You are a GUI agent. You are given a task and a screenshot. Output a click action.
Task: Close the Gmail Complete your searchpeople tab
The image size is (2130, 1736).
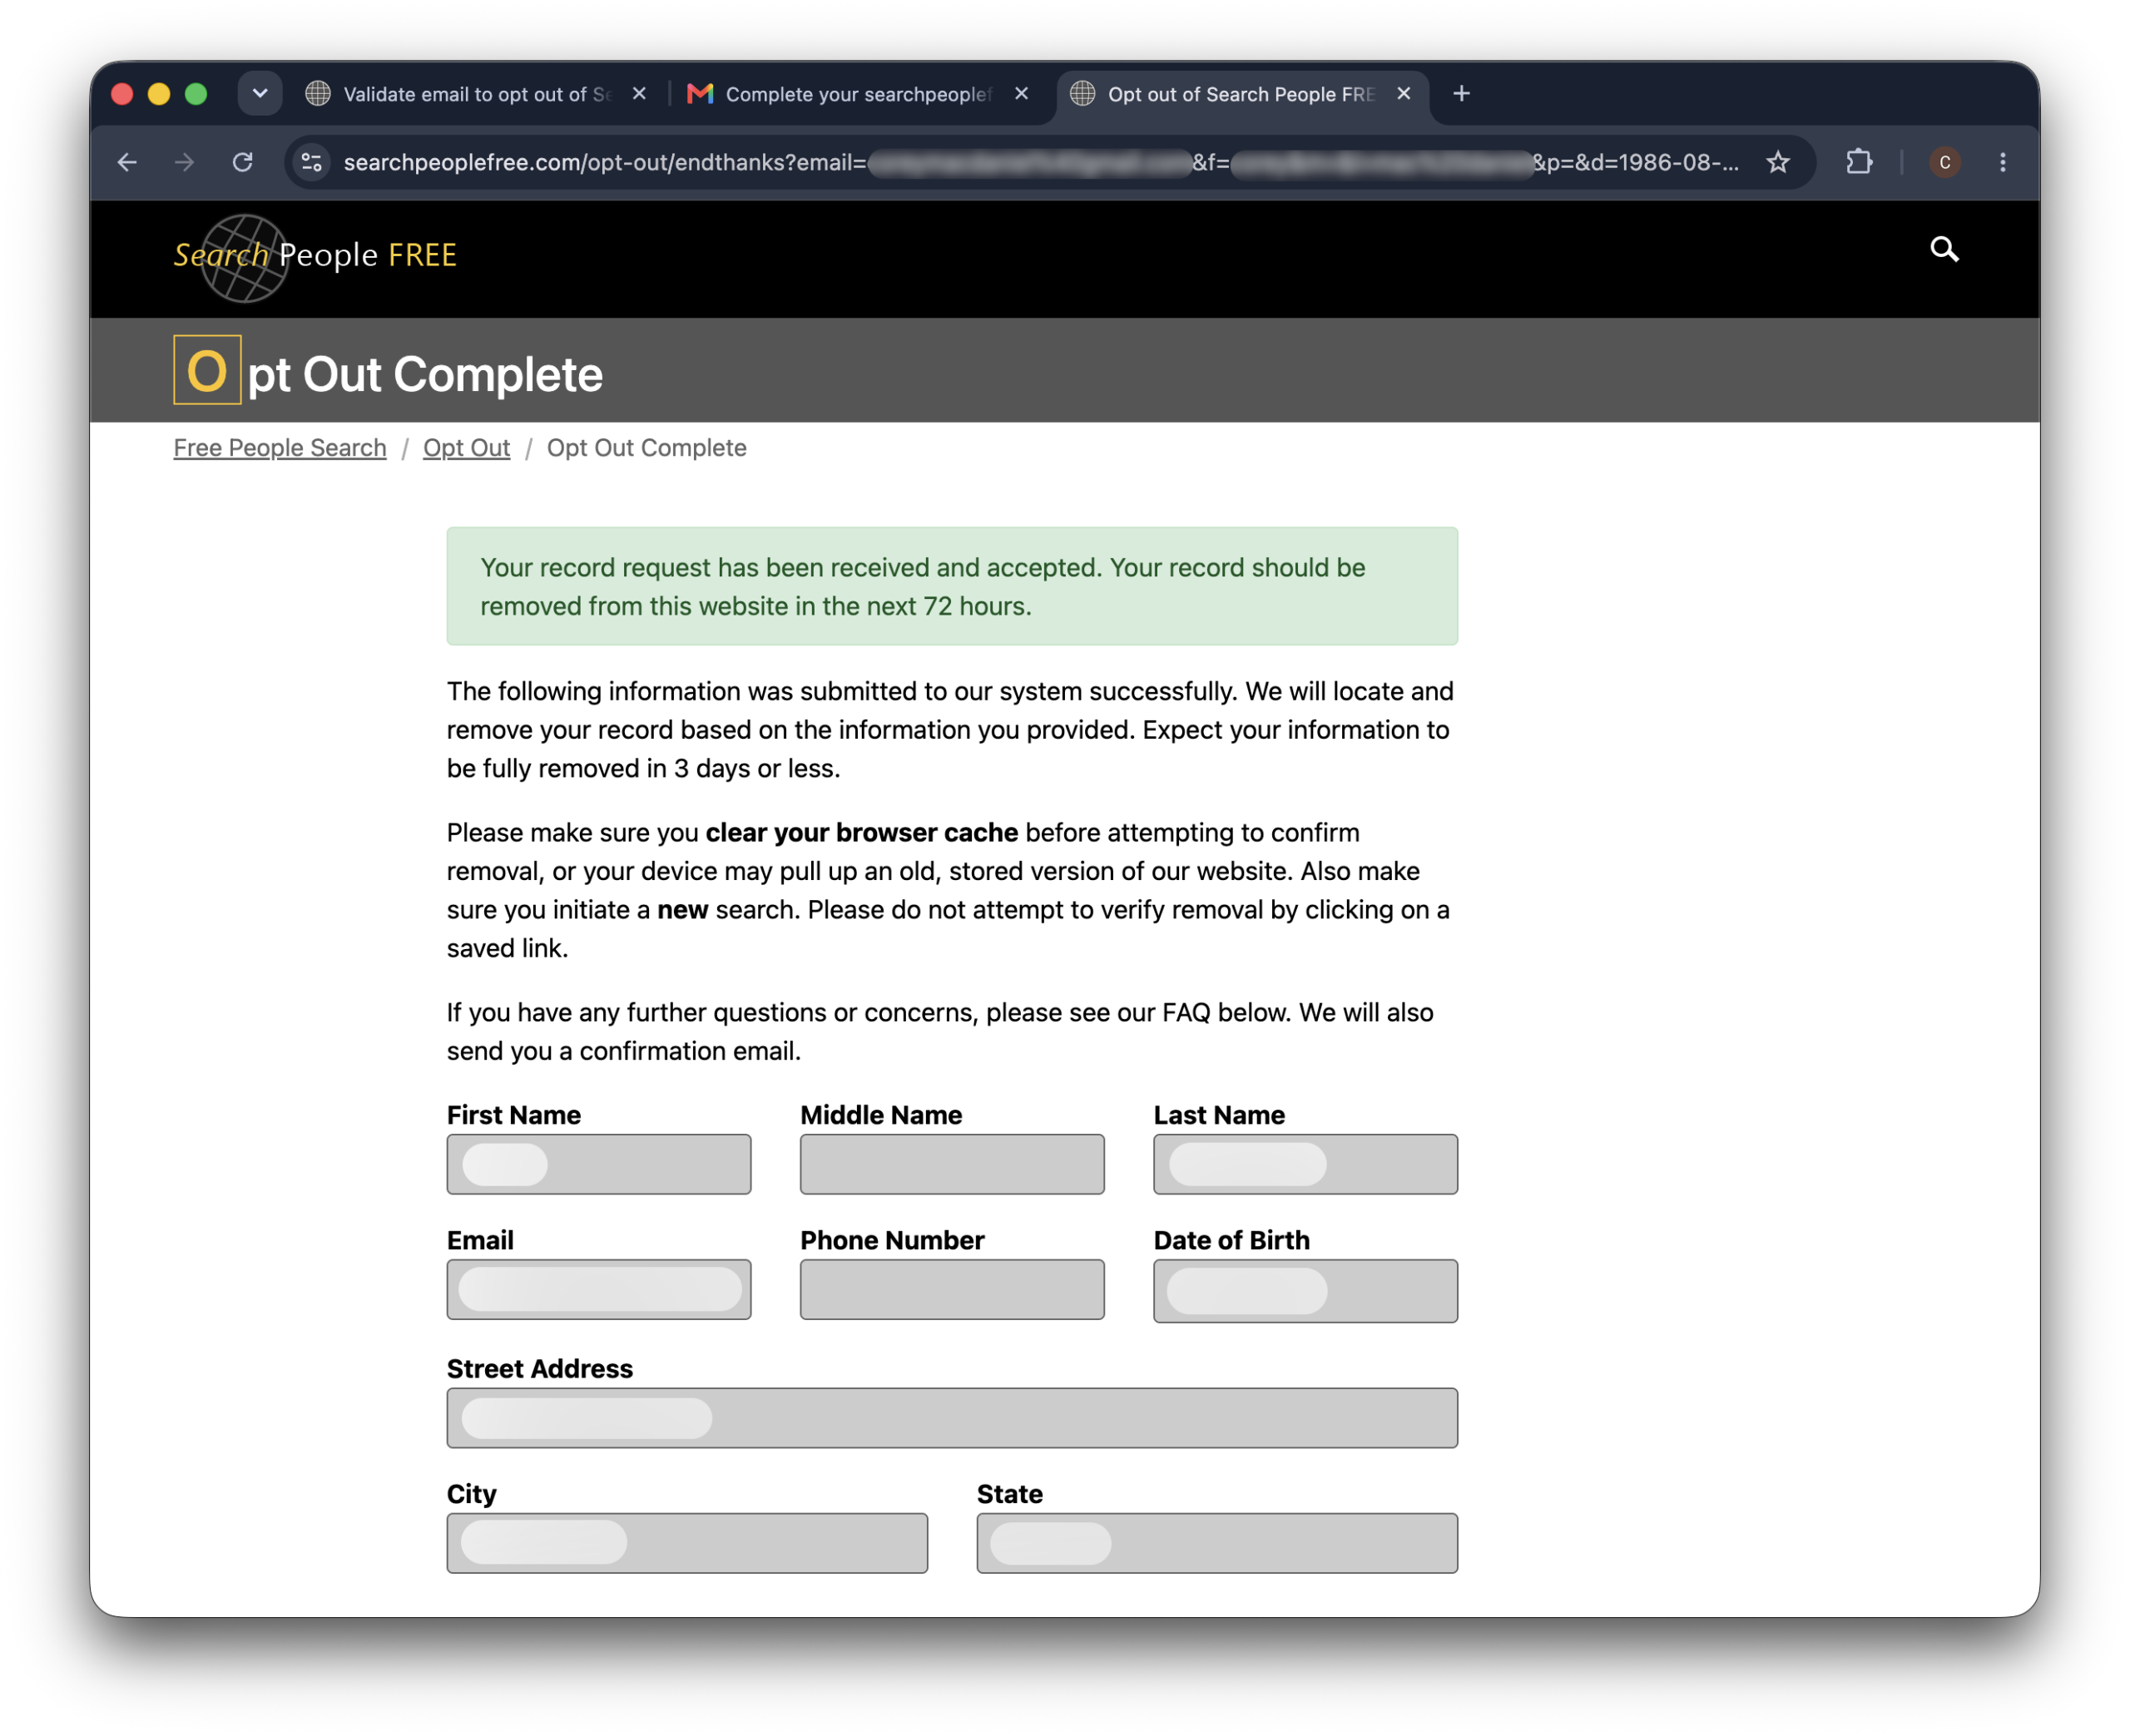pyautogui.click(x=1021, y=93)
